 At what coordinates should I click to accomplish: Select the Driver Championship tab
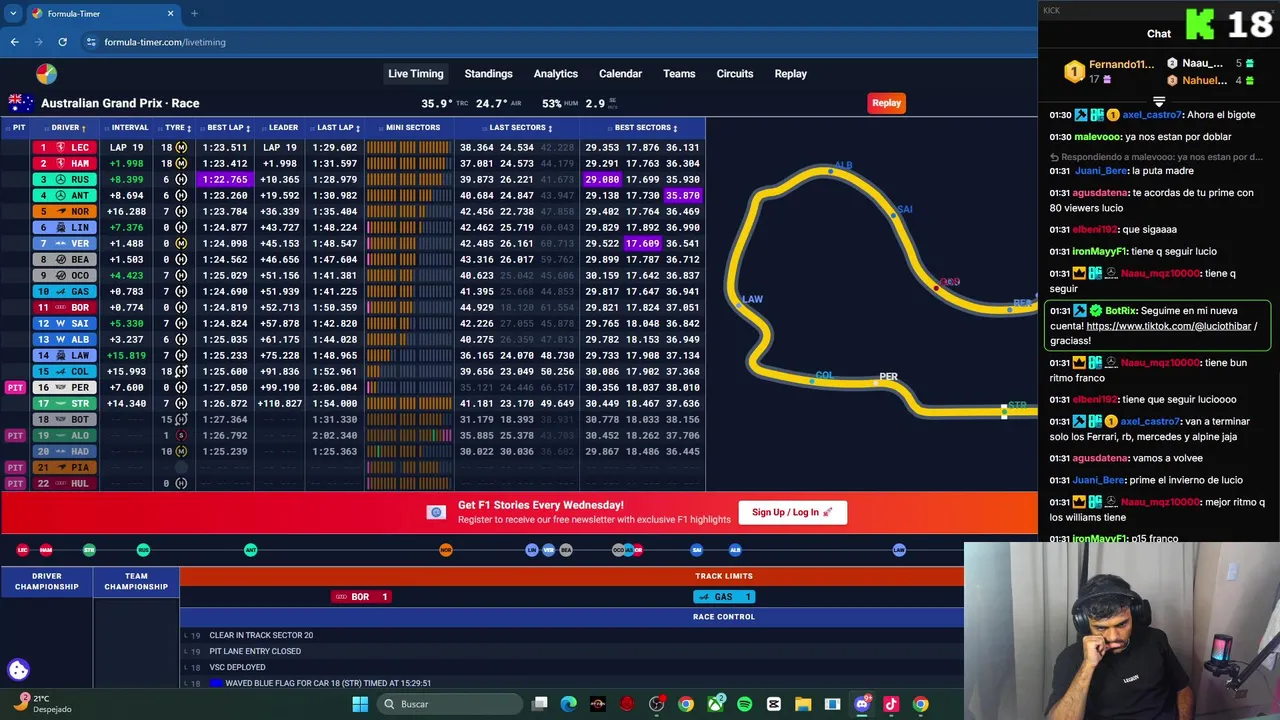(46, 582)
